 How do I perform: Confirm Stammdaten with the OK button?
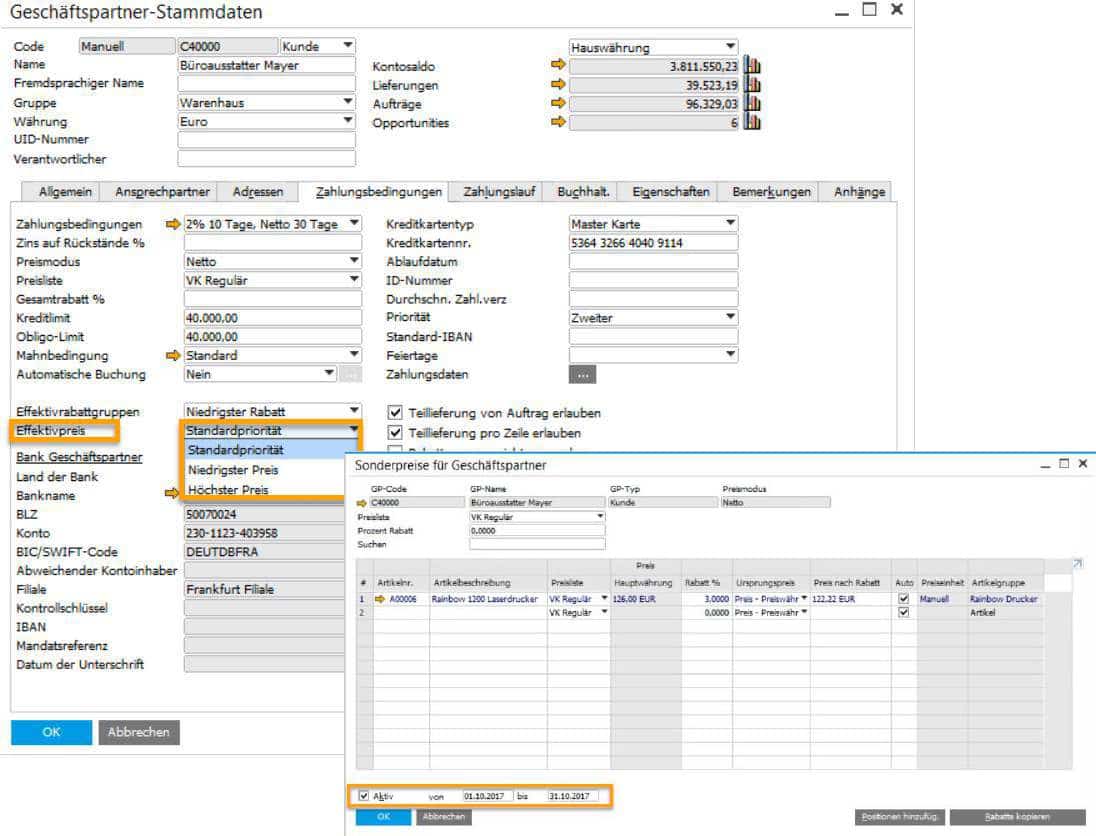click(51, 733)
